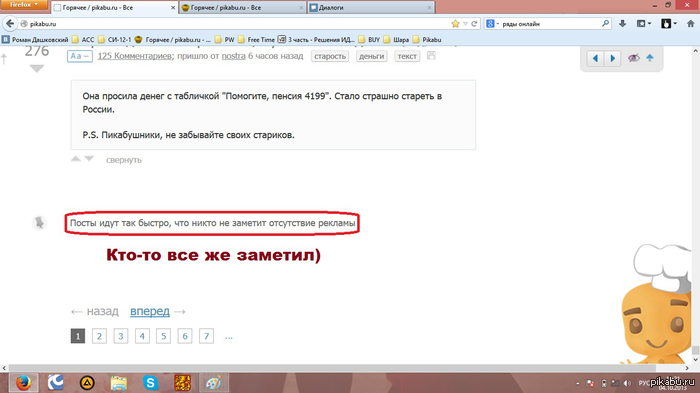The width and height of the screenshot is (700, 393).
Task: Open the ACC bookmarks folder
Action: pyautogui.click(x=83, y=40)
